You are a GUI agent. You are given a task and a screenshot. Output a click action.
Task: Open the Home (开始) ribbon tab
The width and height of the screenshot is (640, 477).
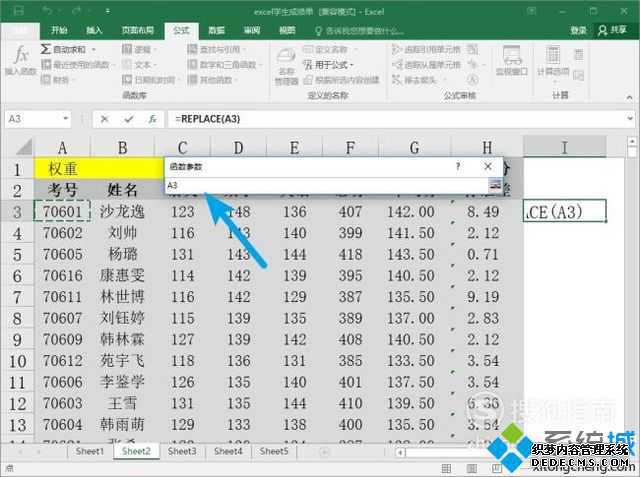pos(59,30)
